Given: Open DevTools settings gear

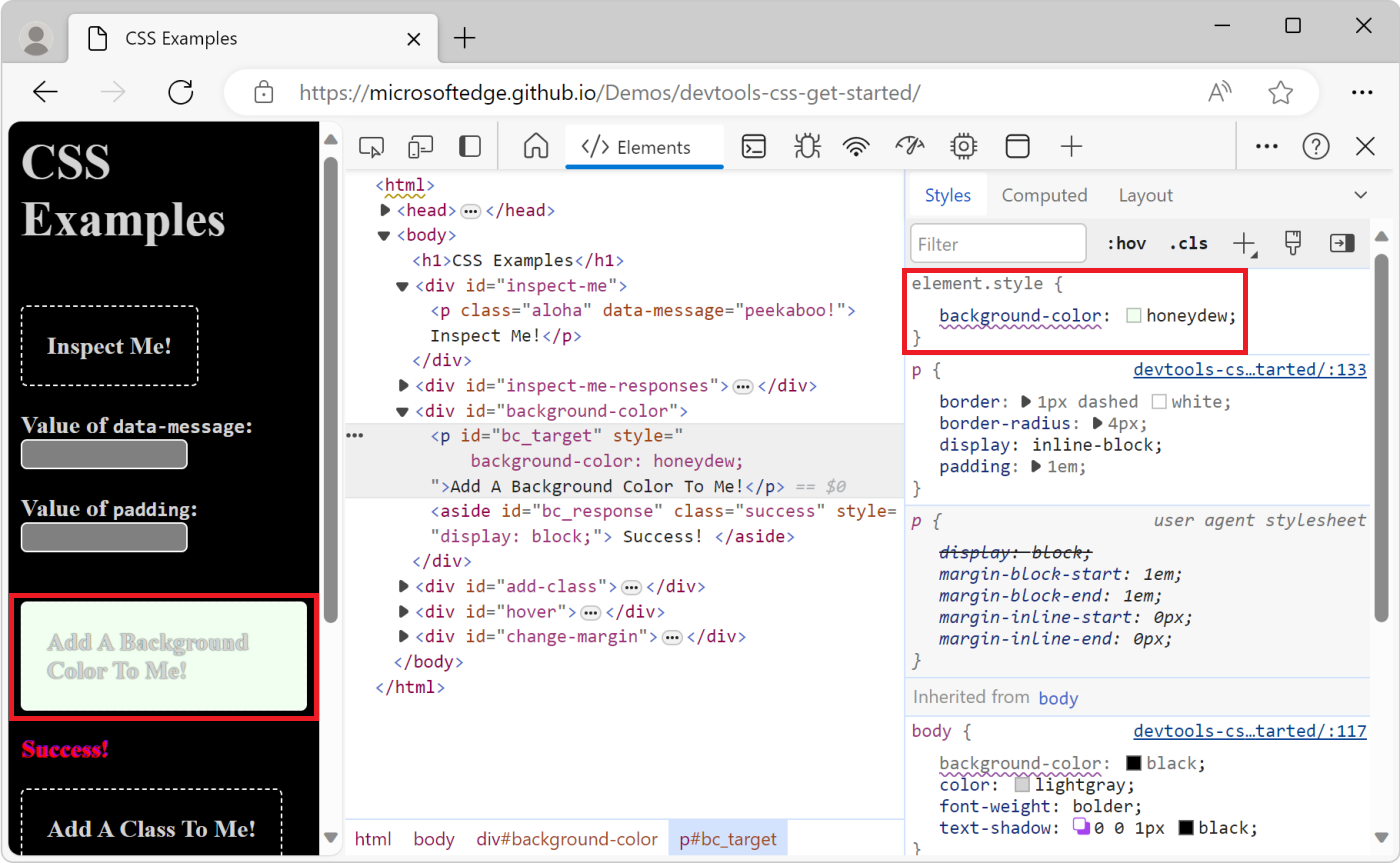Looking at the screenshot, I should [x=963, y=146].
